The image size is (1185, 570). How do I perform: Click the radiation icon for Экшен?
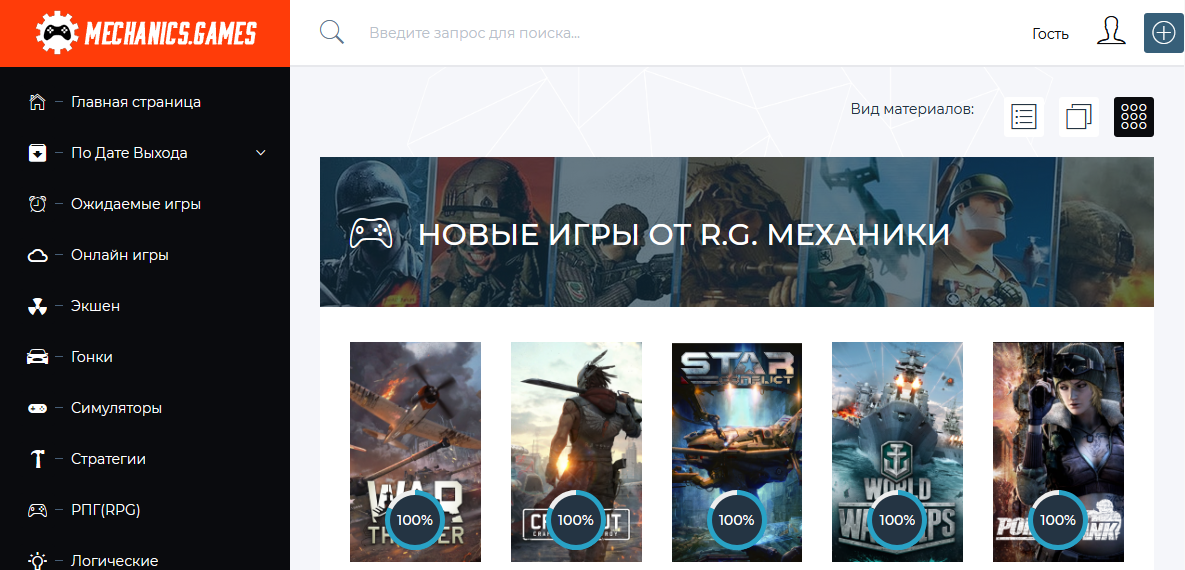[x=37, y=306]
